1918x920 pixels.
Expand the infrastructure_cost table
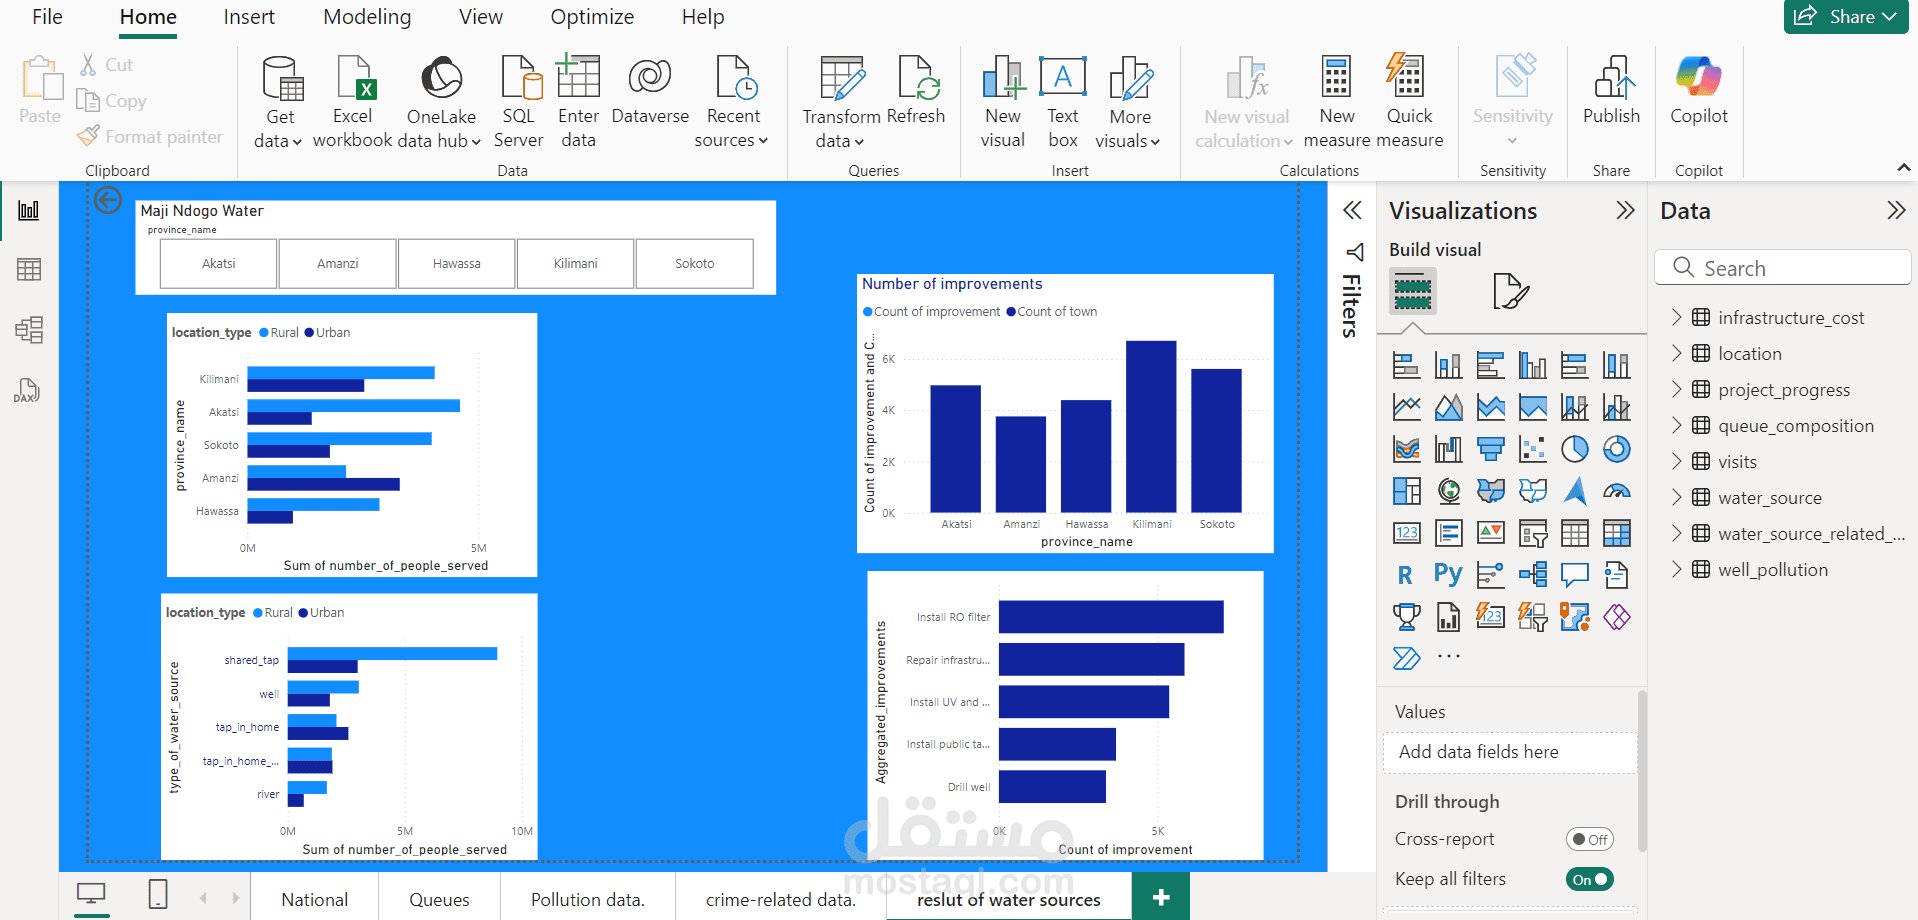(1677, 318)
